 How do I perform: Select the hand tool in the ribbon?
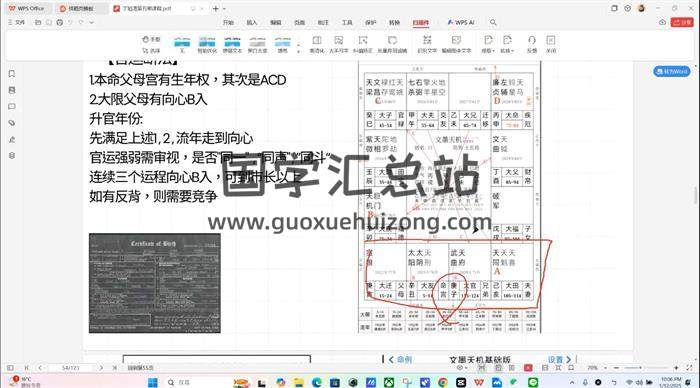[x=151, y=40]
